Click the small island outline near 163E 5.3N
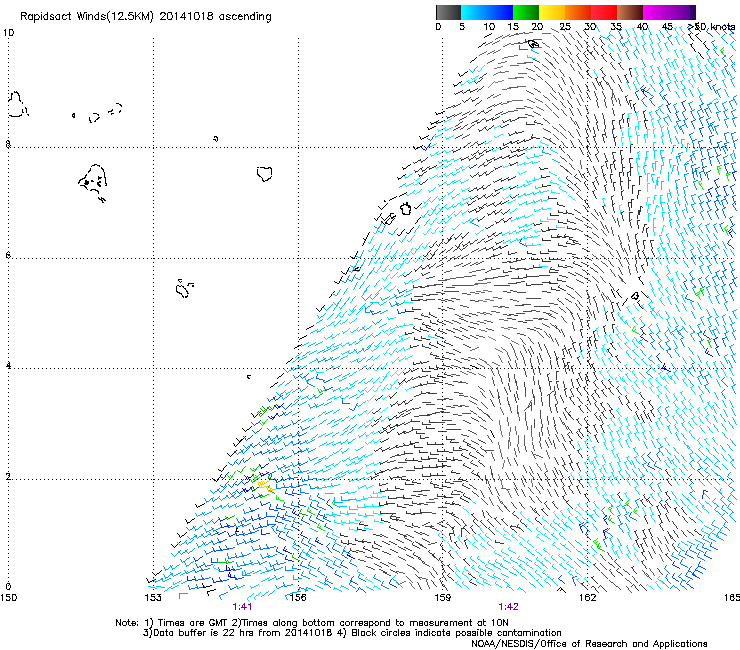 pos(635,296)
